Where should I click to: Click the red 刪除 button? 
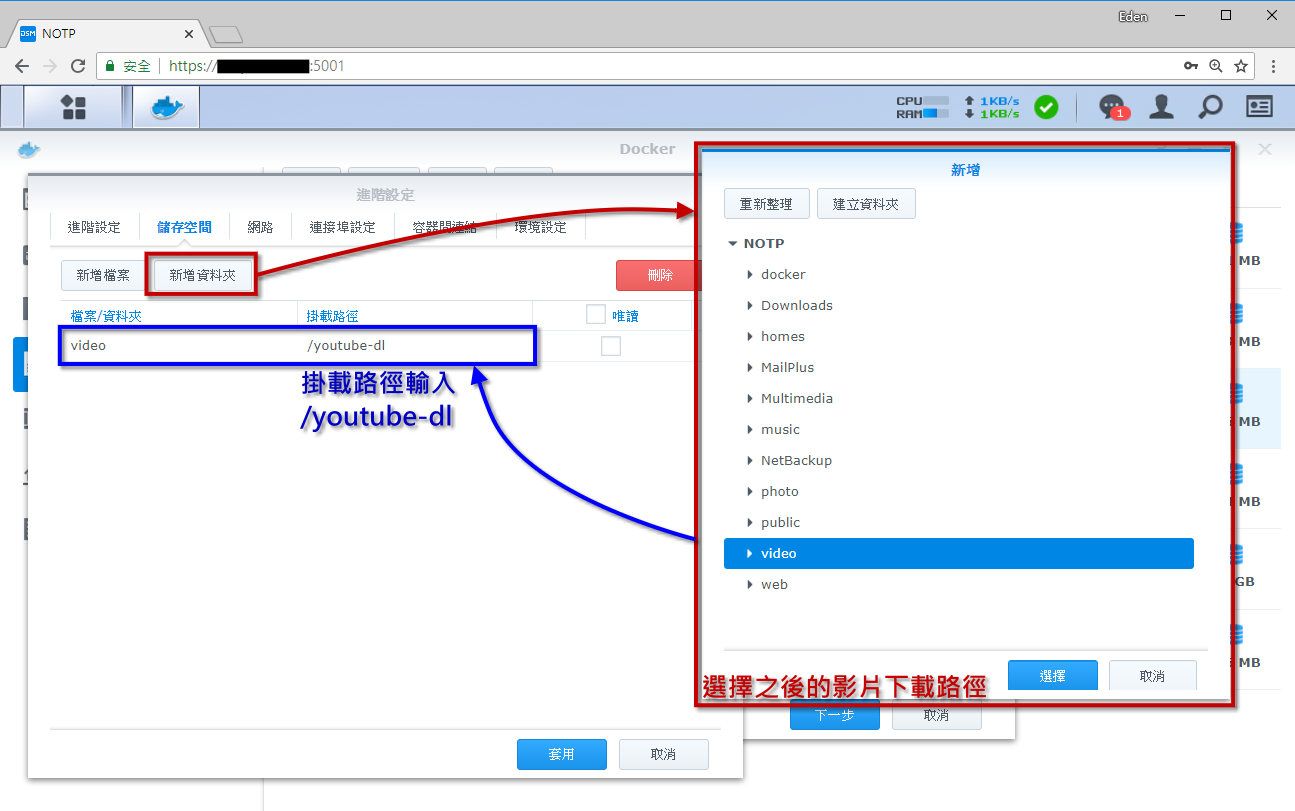point(660,275)
